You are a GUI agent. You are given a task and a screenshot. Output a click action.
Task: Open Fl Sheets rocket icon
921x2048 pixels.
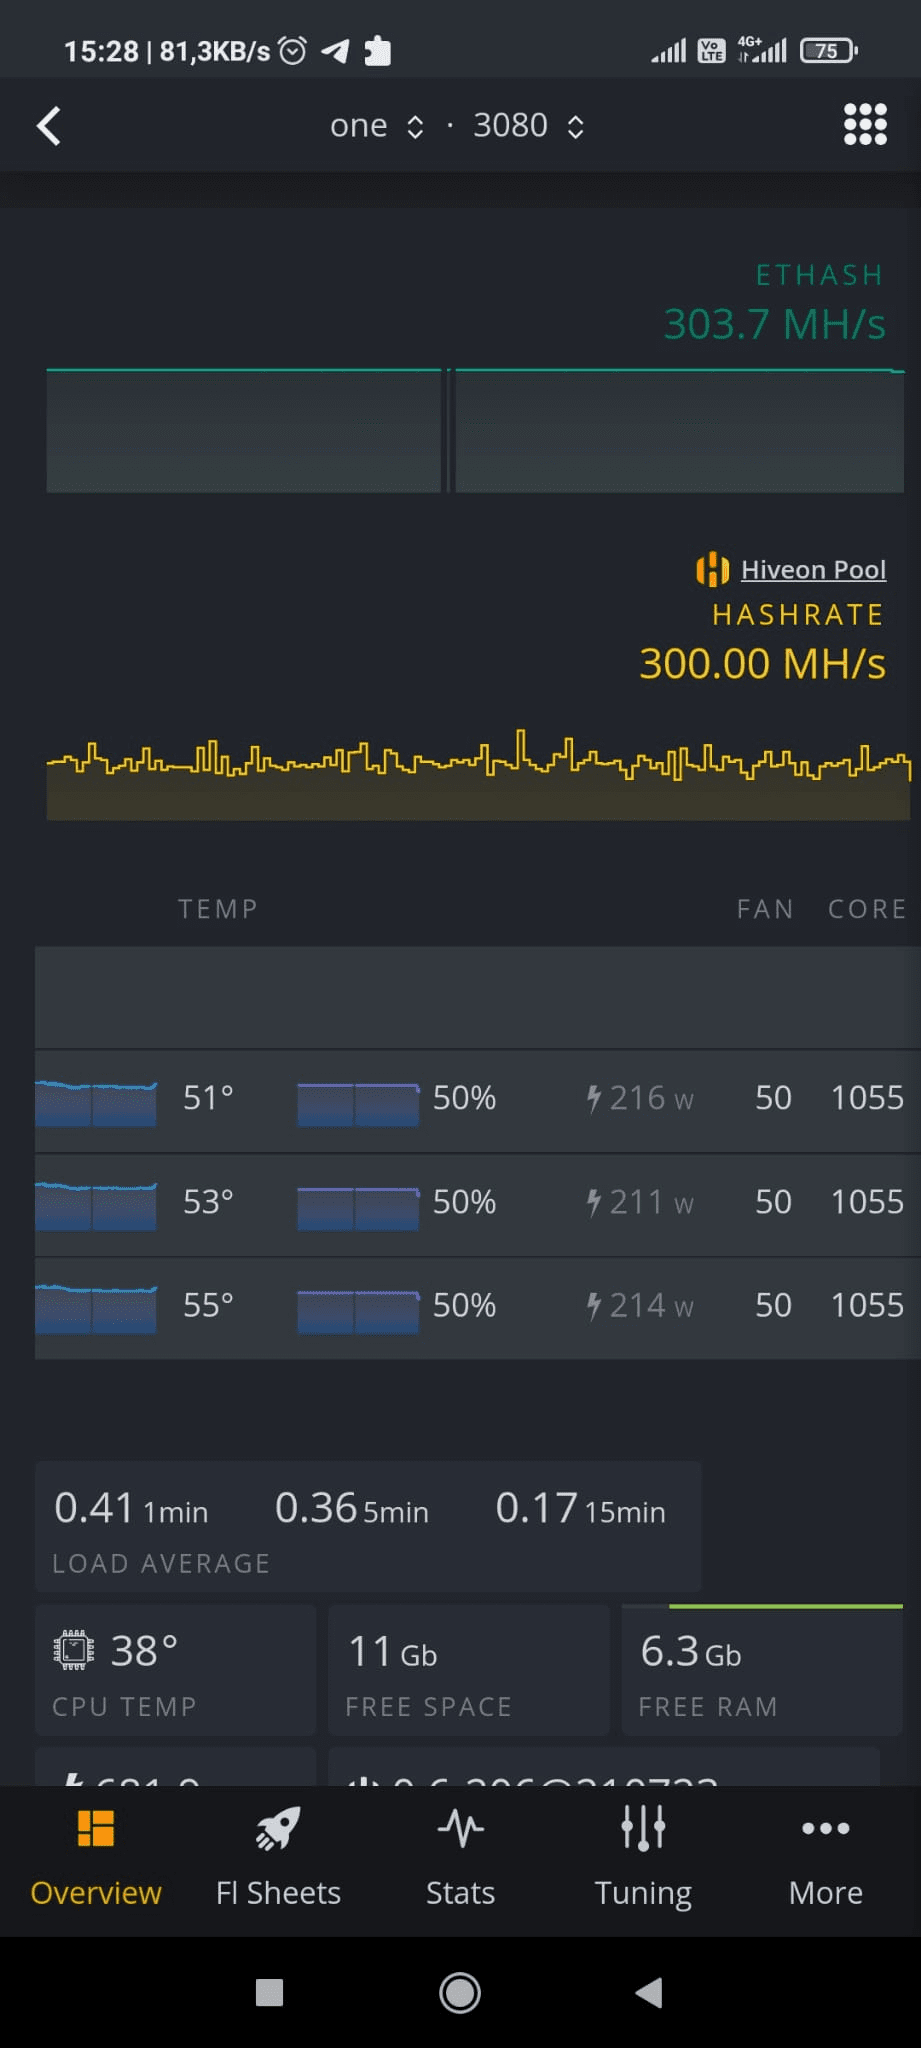click(278, 1829)
